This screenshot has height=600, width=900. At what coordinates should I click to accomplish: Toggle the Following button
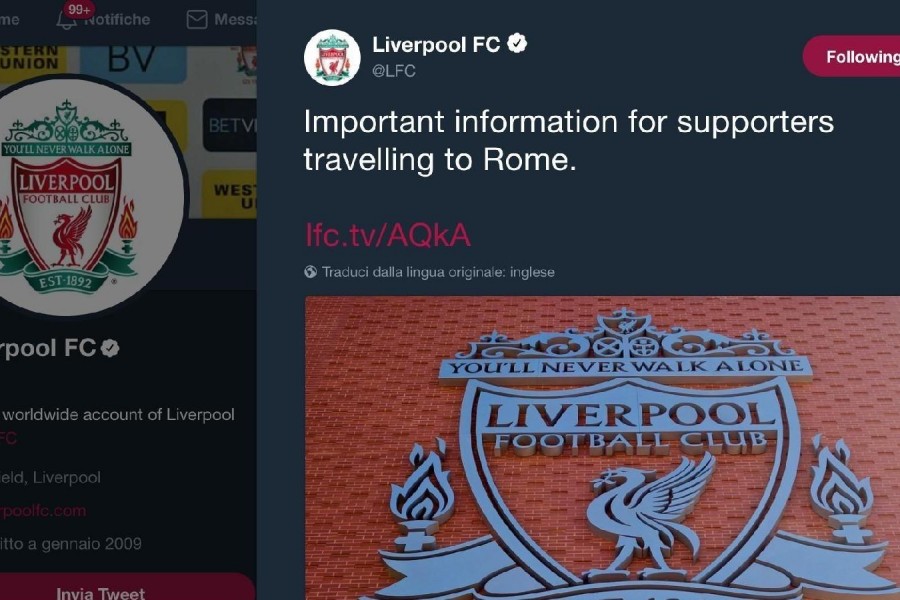pos(852,56)
